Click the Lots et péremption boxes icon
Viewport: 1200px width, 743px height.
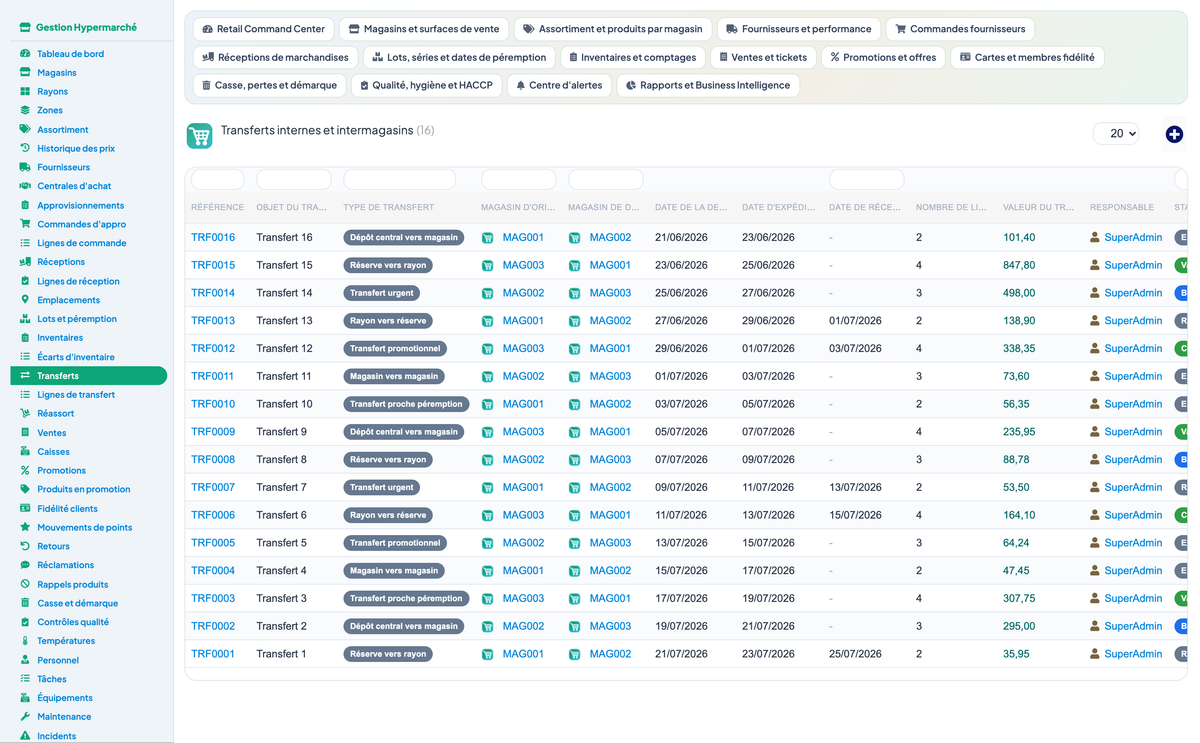point(25,319)
